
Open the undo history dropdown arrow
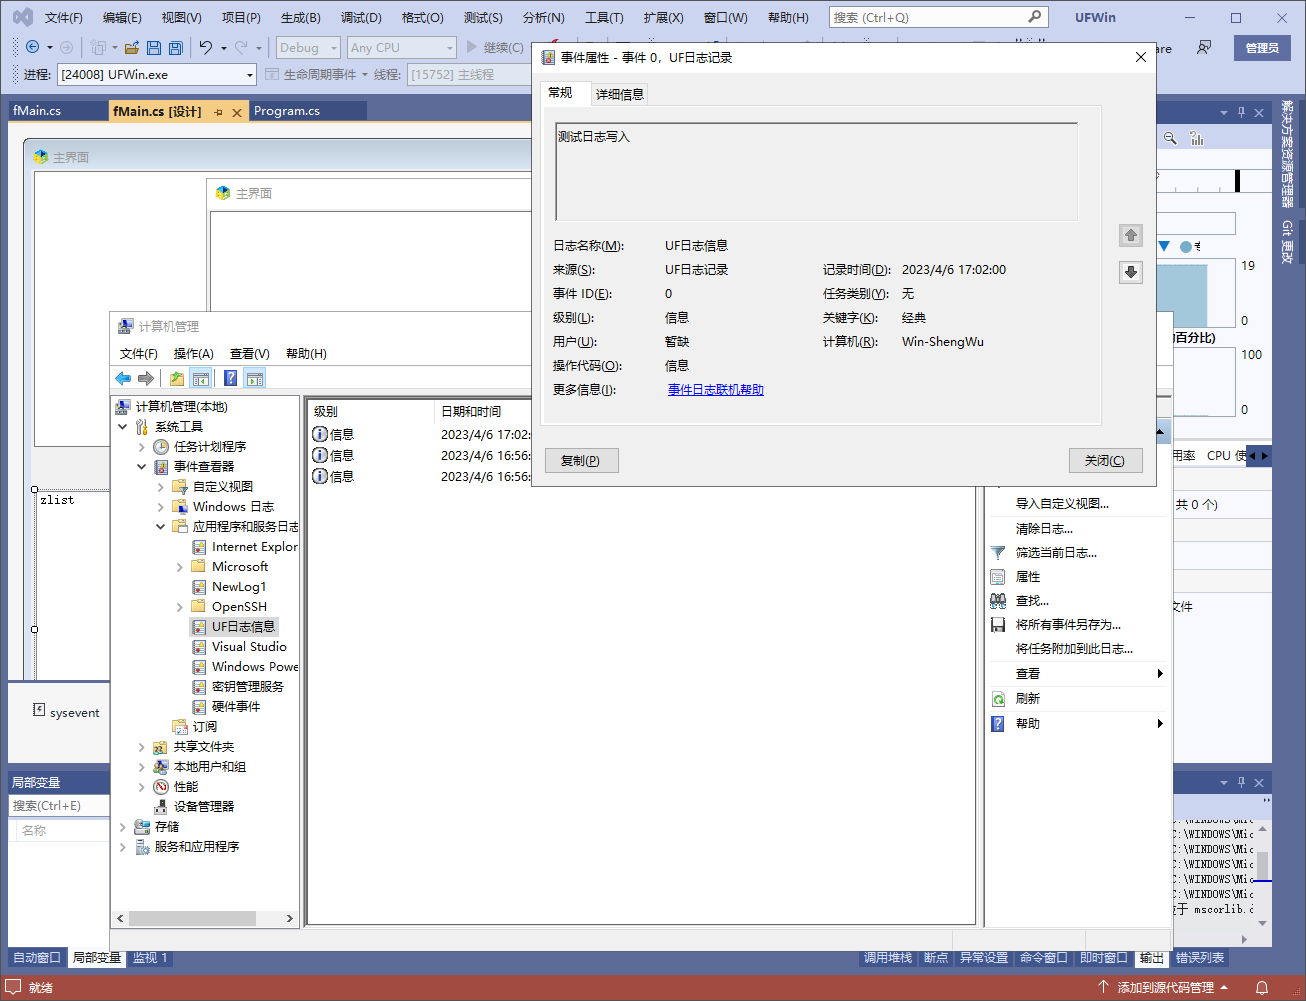223,47
